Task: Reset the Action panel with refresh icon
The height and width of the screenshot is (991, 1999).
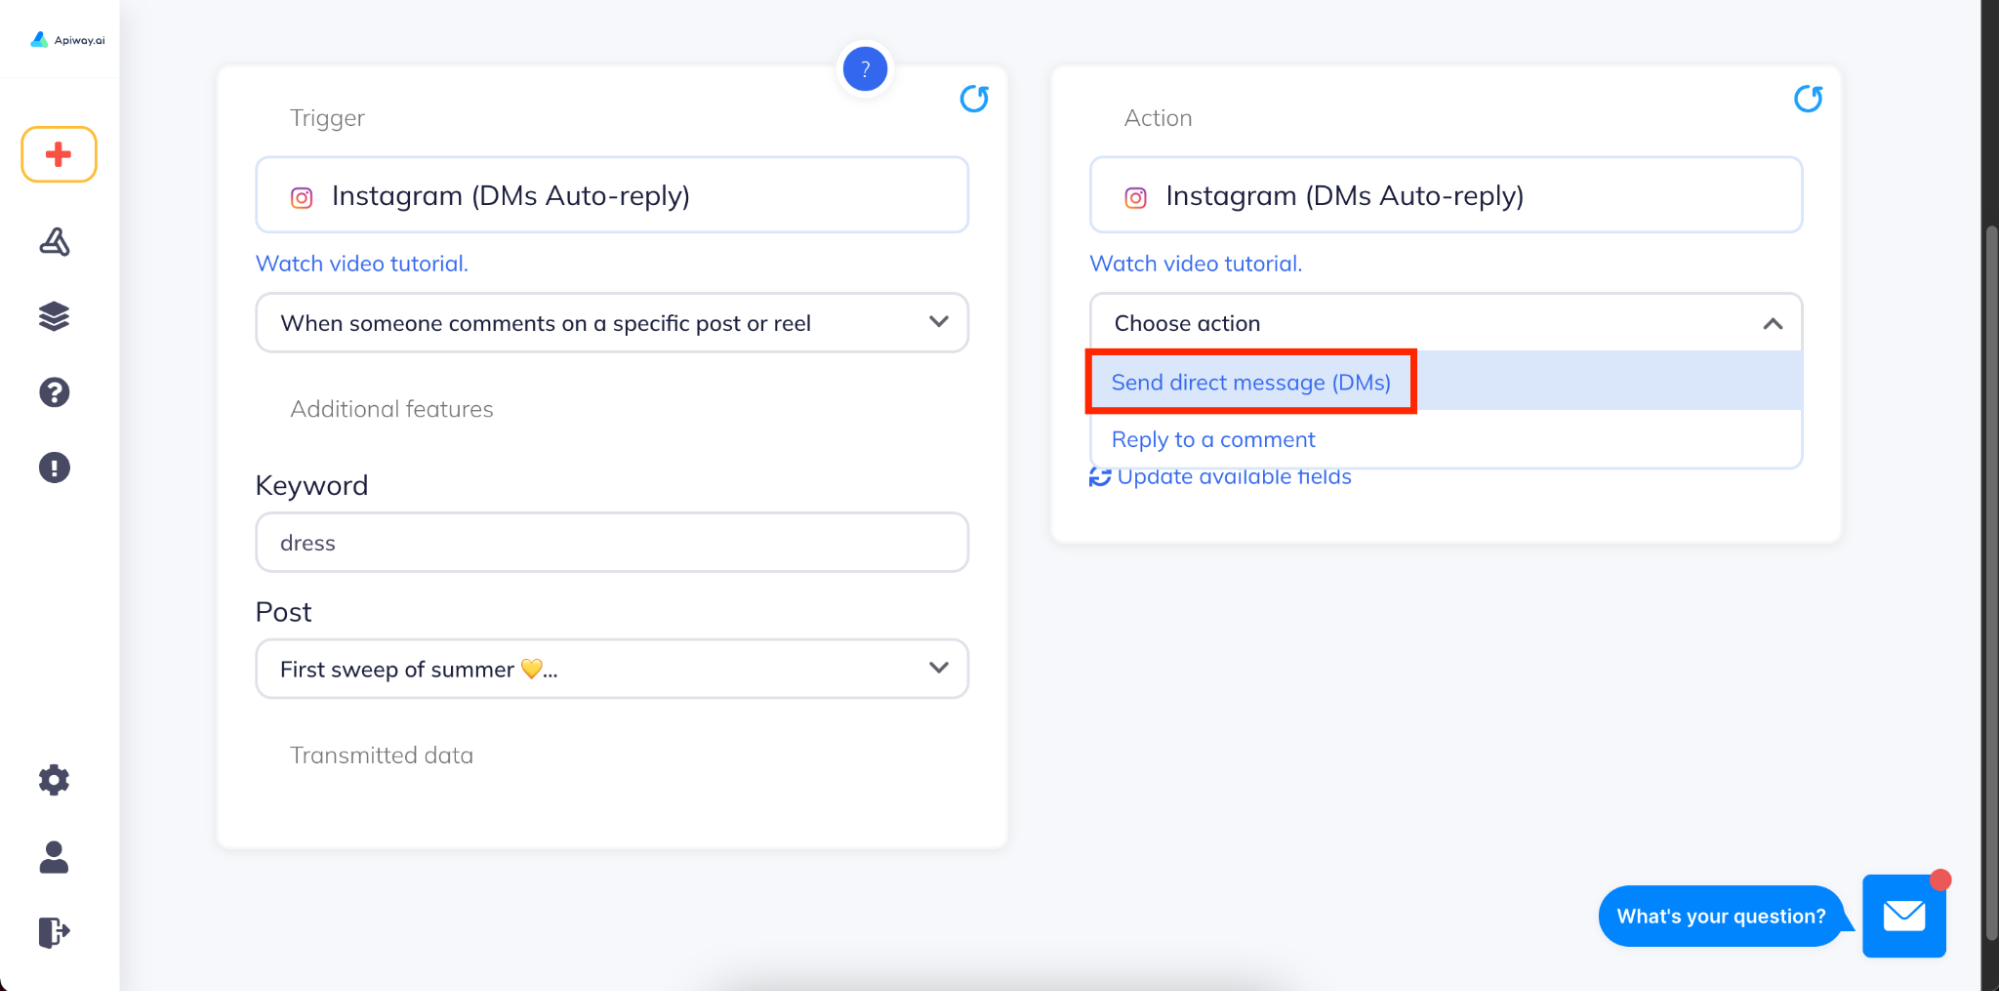Action: tap(1808, 98)
